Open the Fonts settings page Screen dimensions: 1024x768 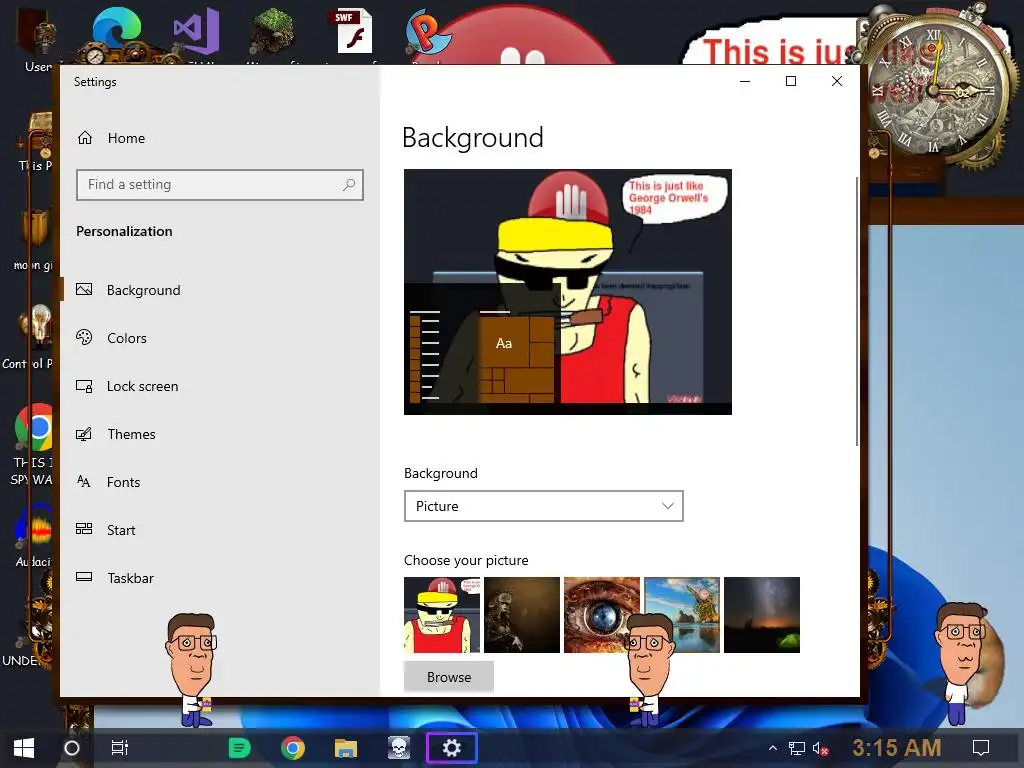(x=123, y=483)
